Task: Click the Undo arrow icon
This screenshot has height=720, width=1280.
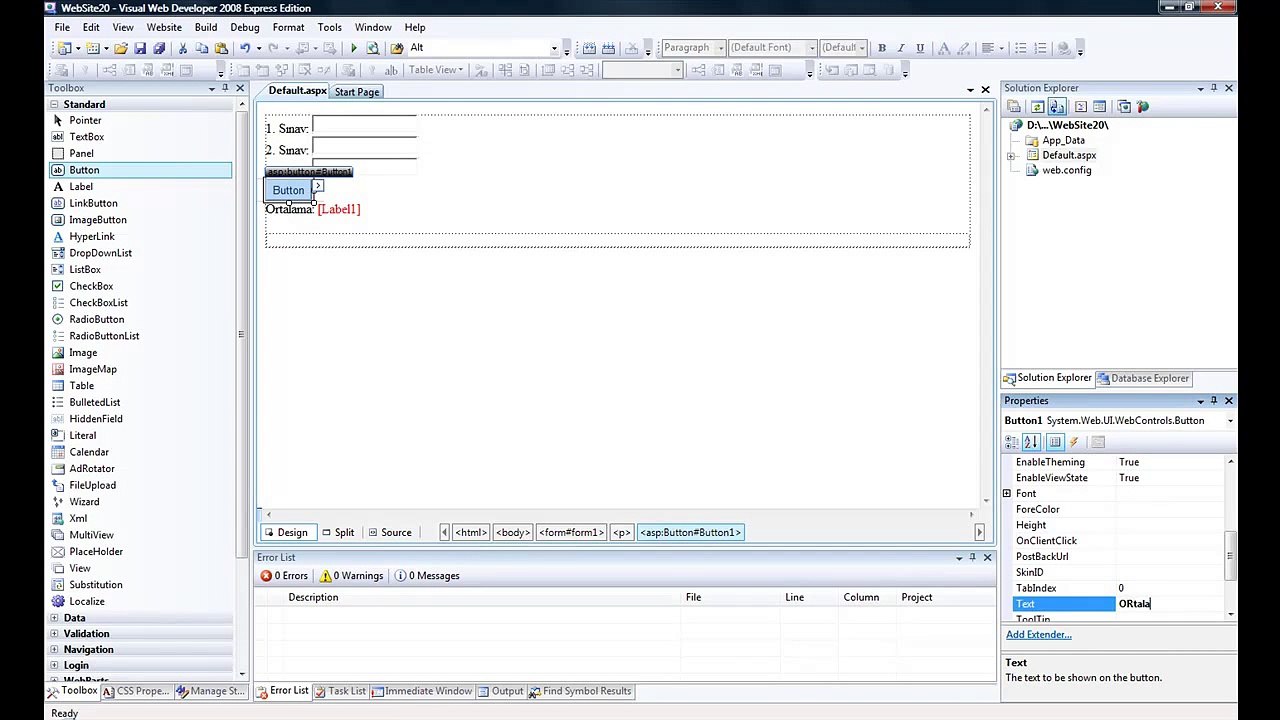Action: [x=244, y=48]
